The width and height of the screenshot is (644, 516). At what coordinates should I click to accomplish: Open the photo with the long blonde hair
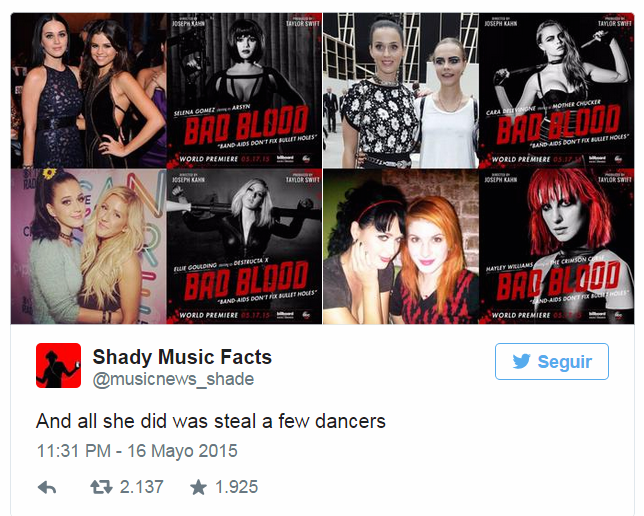pyautogui.click(x=88, y=246)
